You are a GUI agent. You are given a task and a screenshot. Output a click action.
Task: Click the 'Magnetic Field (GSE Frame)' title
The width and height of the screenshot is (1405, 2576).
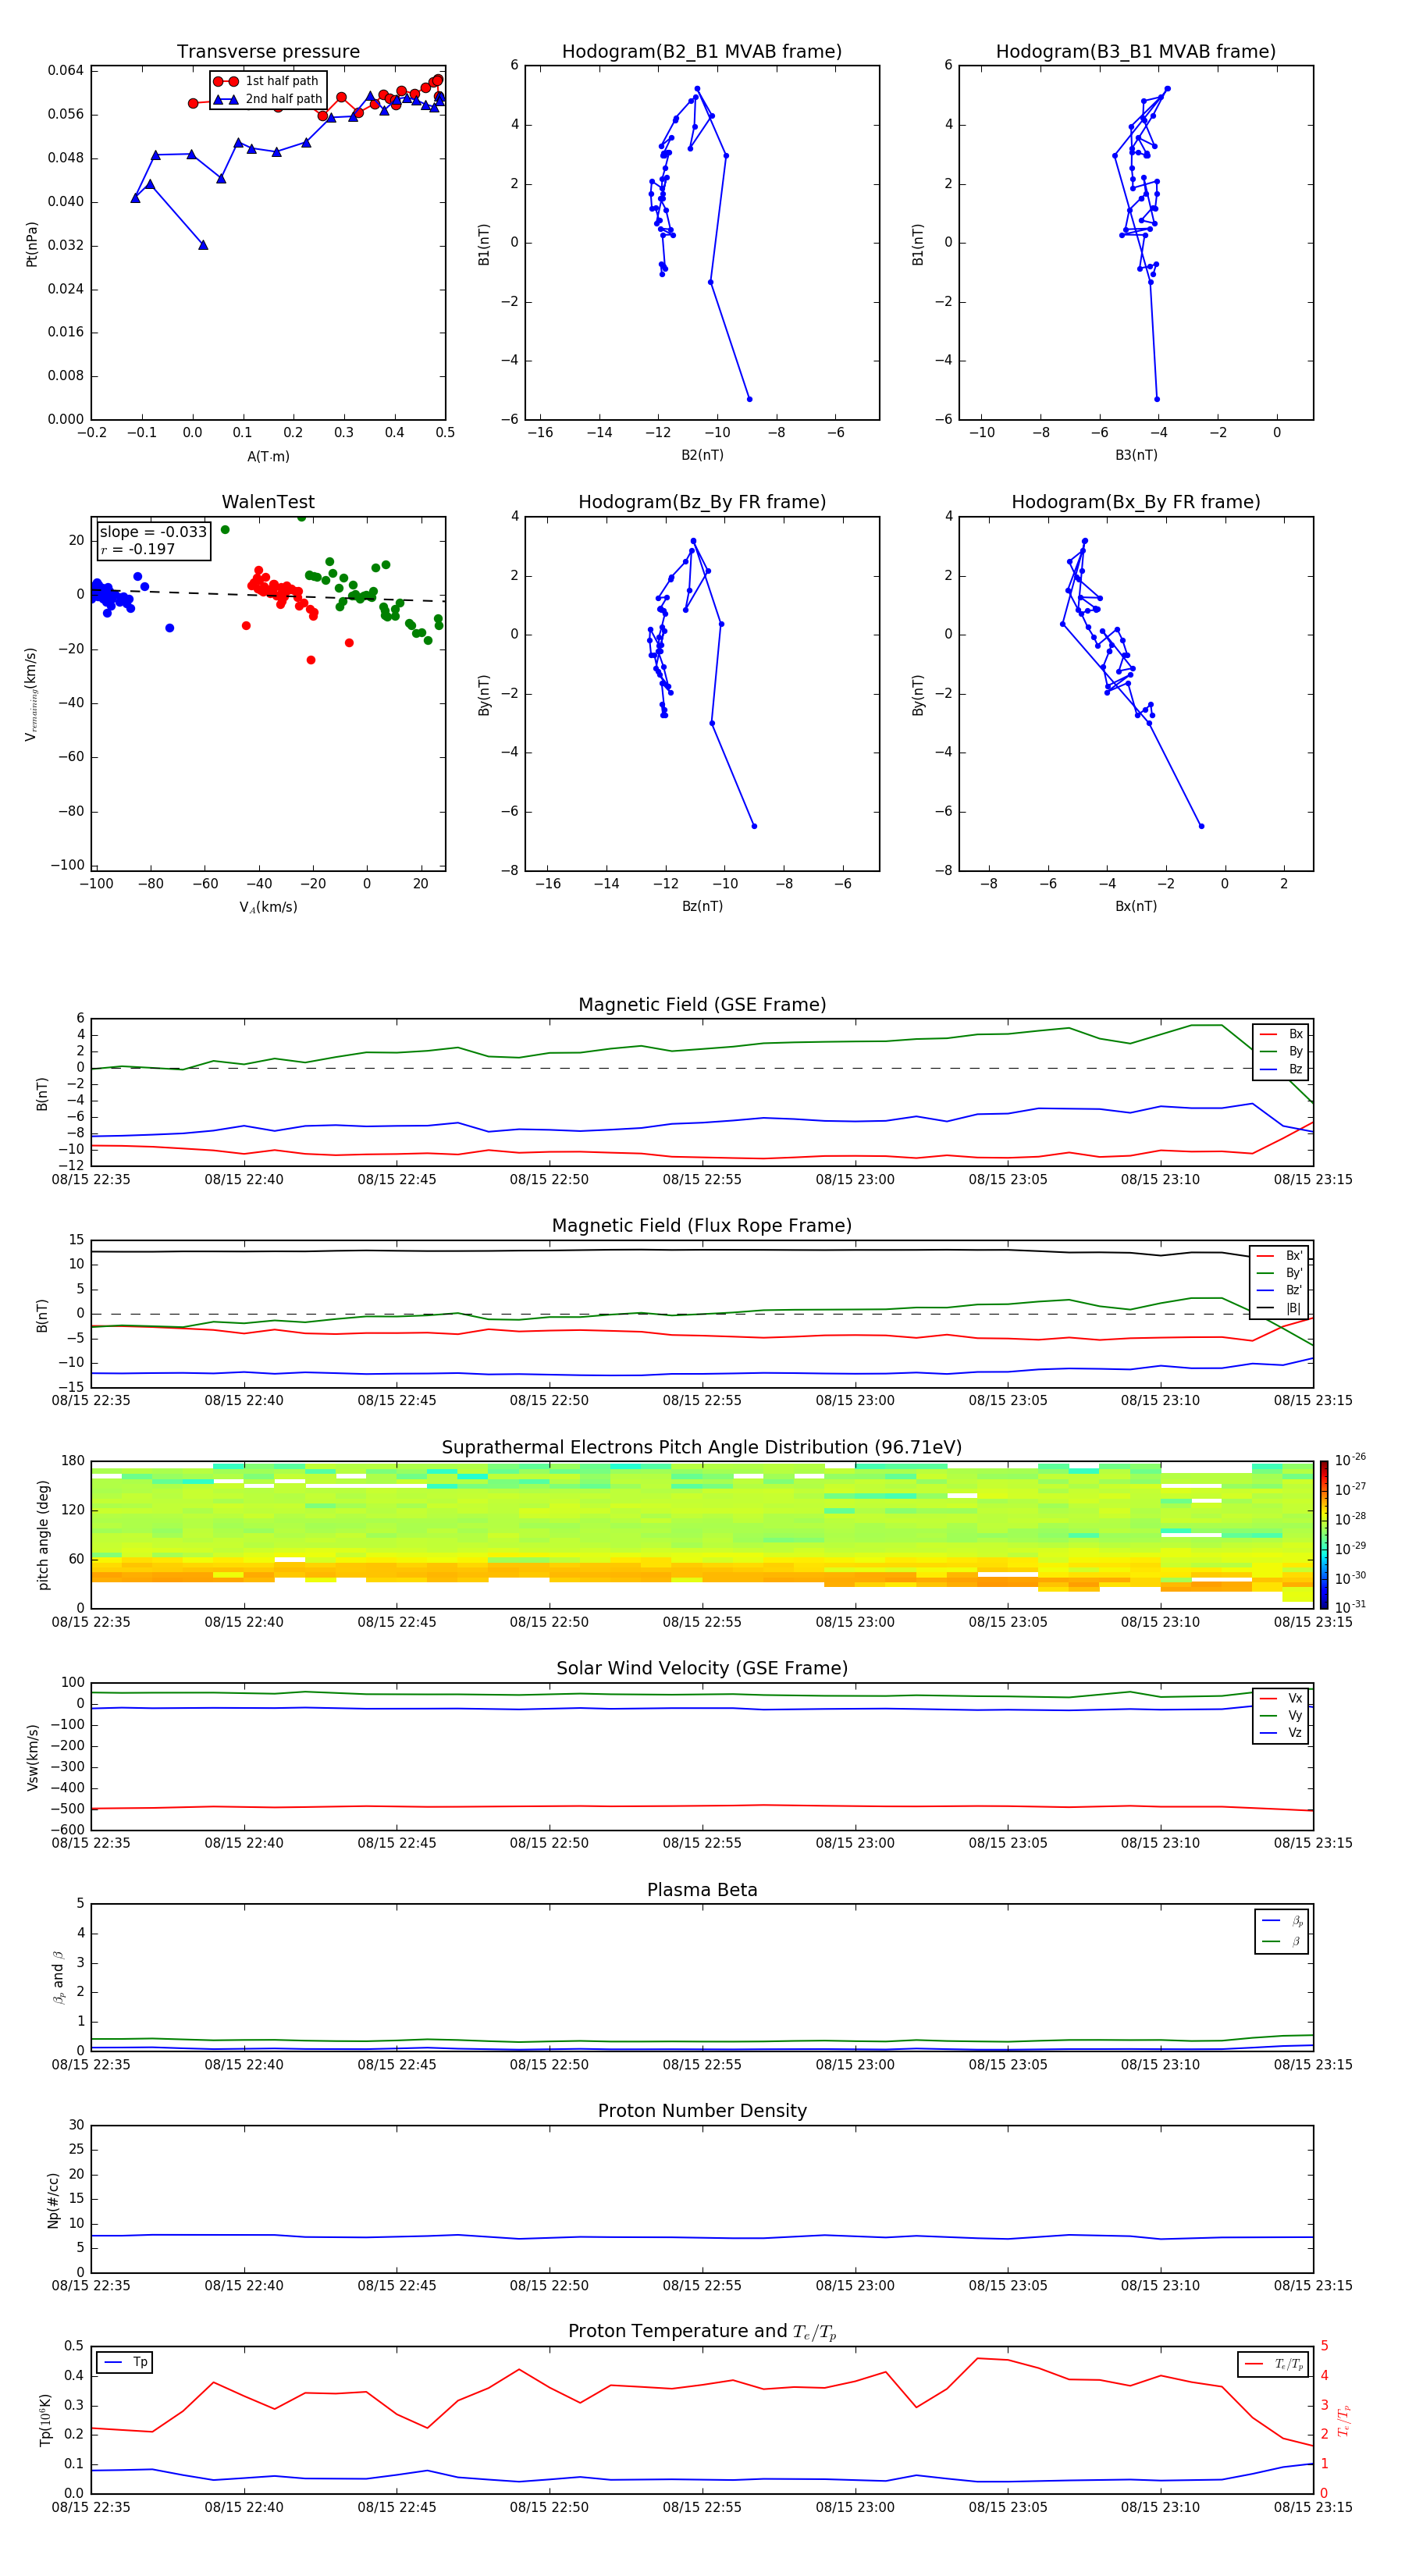pyautogui.click(x=702, y=1005)
